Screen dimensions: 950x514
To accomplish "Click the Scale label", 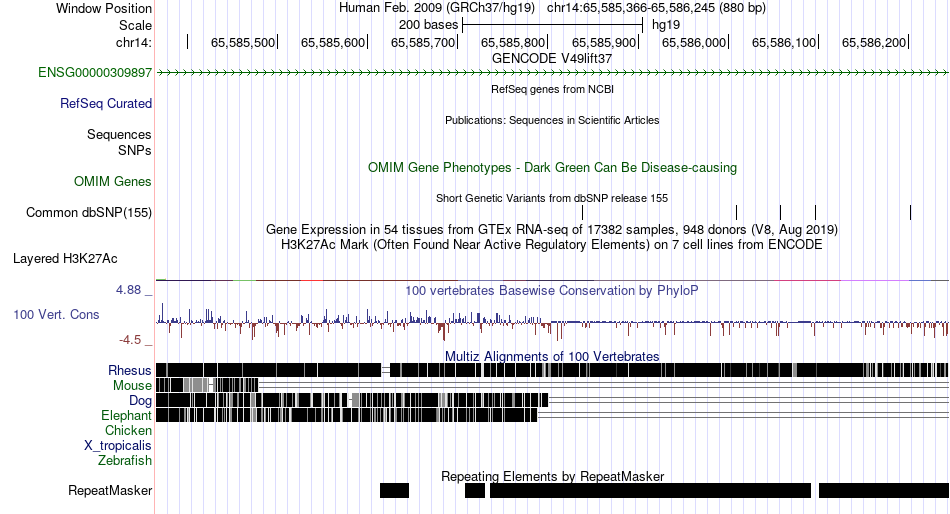I will coord(135,25).
